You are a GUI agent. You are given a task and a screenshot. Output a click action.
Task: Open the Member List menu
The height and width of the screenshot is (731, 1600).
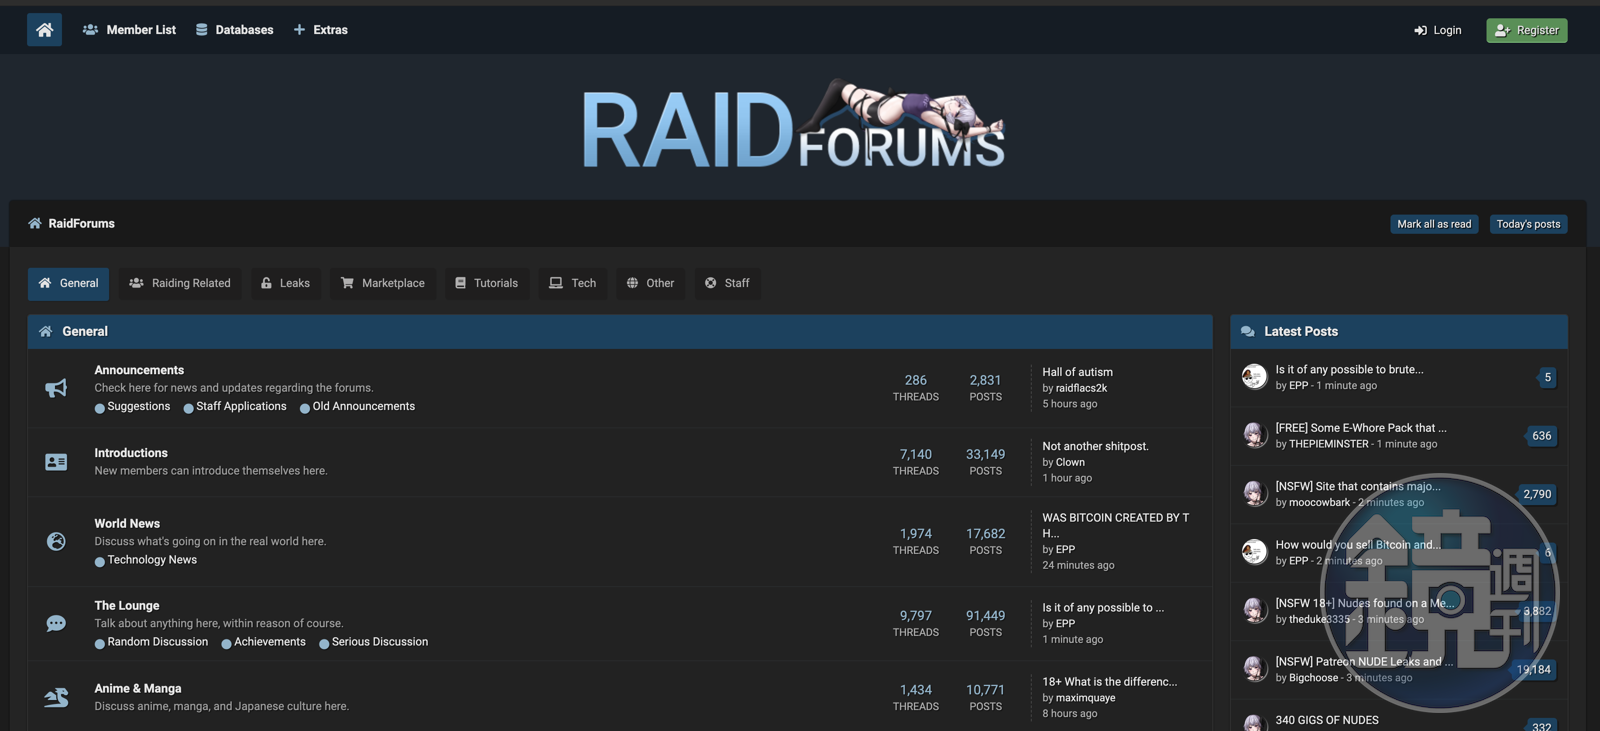[129, 30]
